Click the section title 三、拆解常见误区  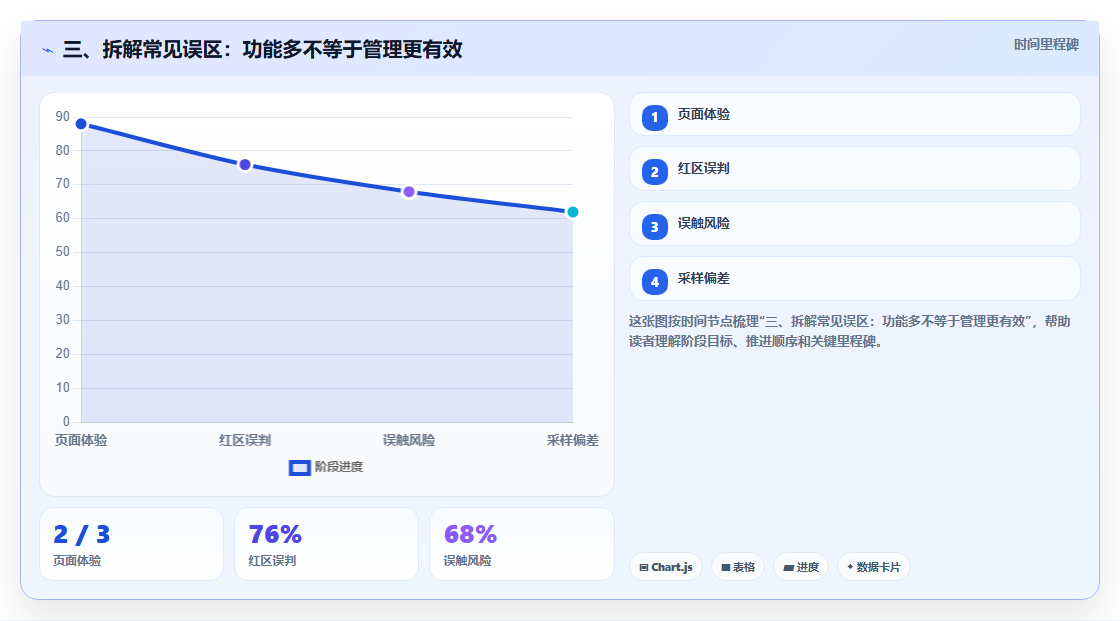click(x=263, y=50)
